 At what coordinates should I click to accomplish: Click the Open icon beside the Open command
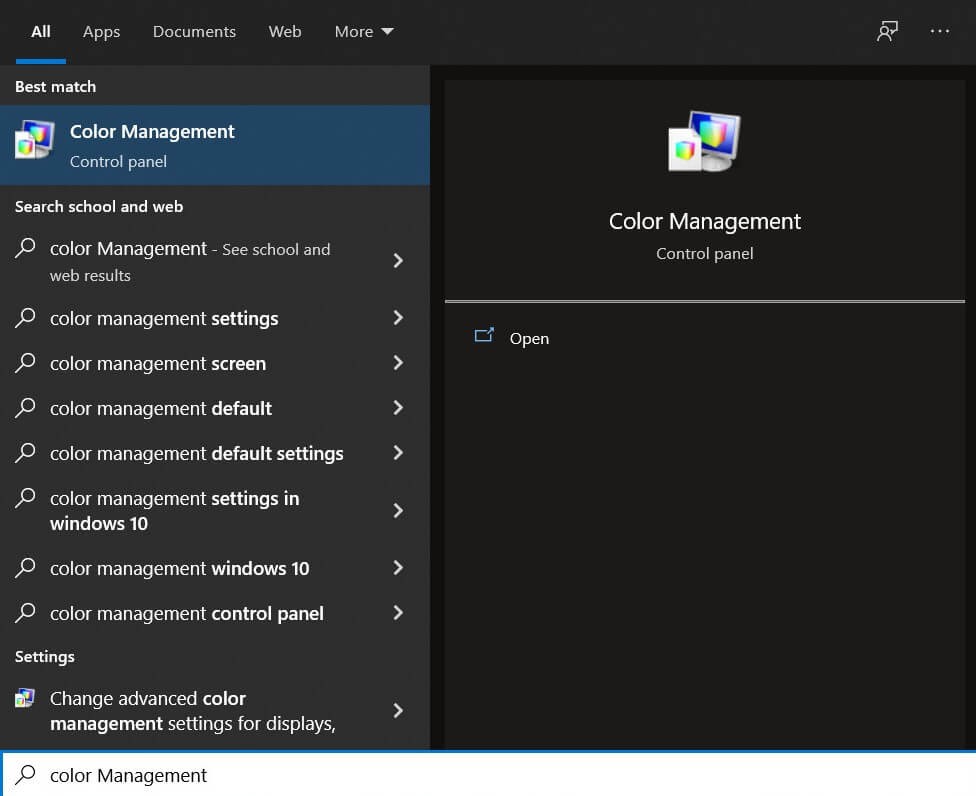[x=485, y=337]
